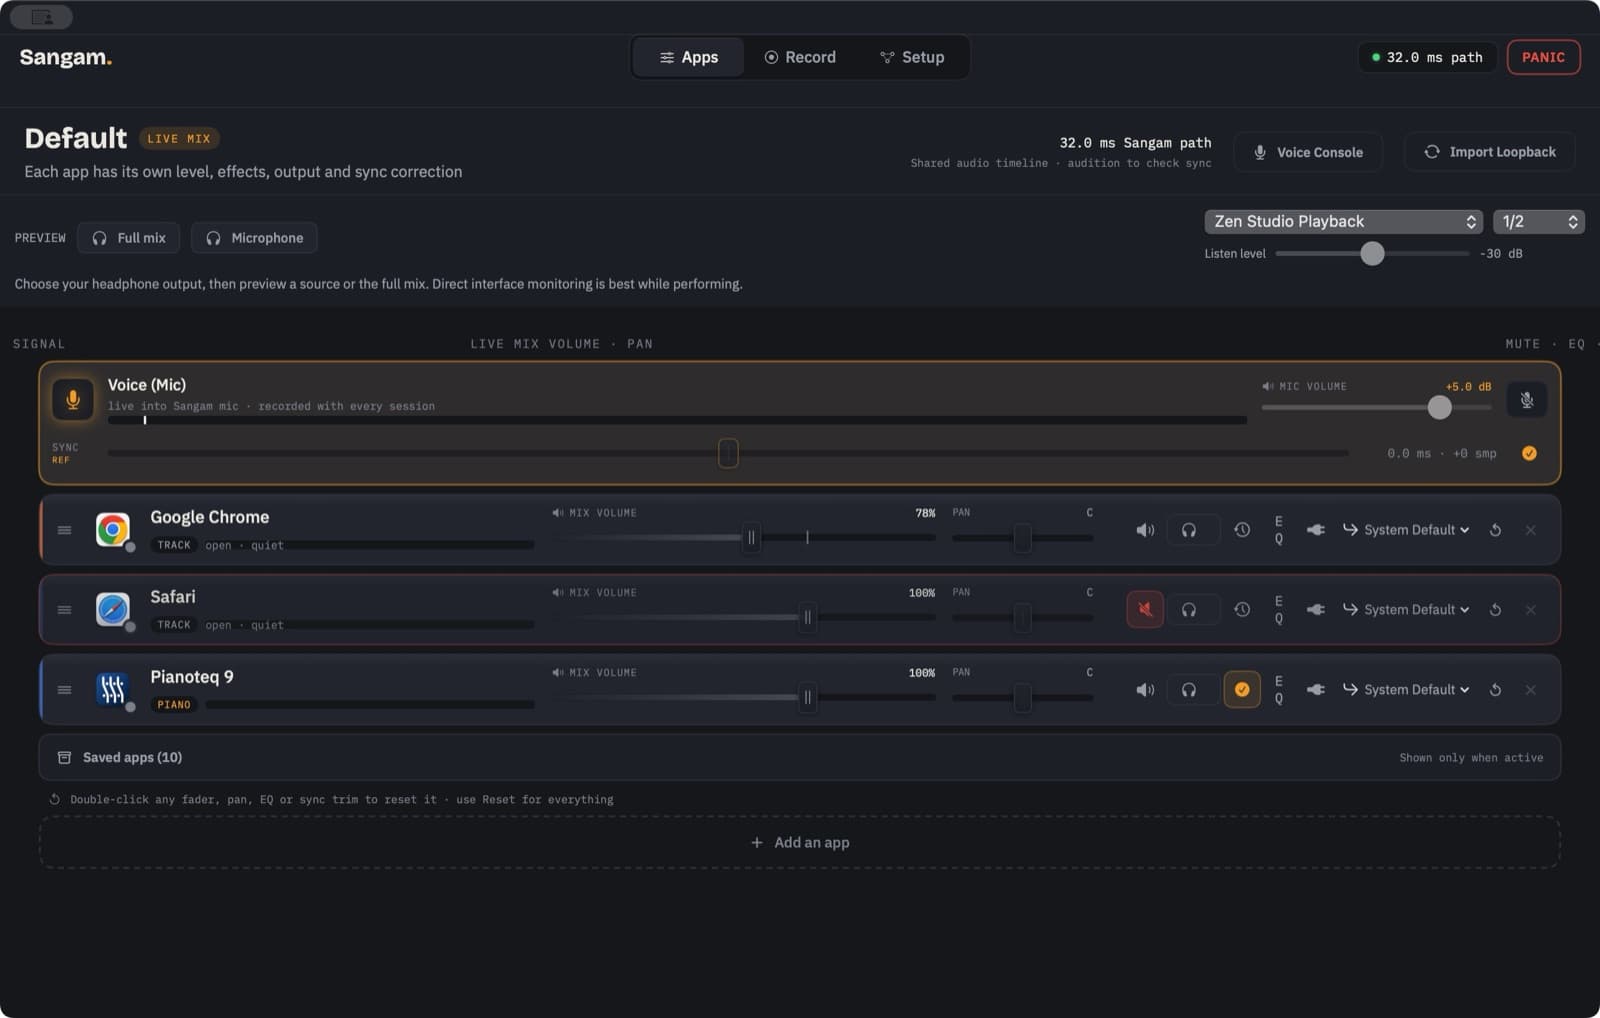The height and width of the screenshot is (1018, 1600).
Task: Click the orange microphone icon beside Voice (Mic)
Action: pos(73,400)
